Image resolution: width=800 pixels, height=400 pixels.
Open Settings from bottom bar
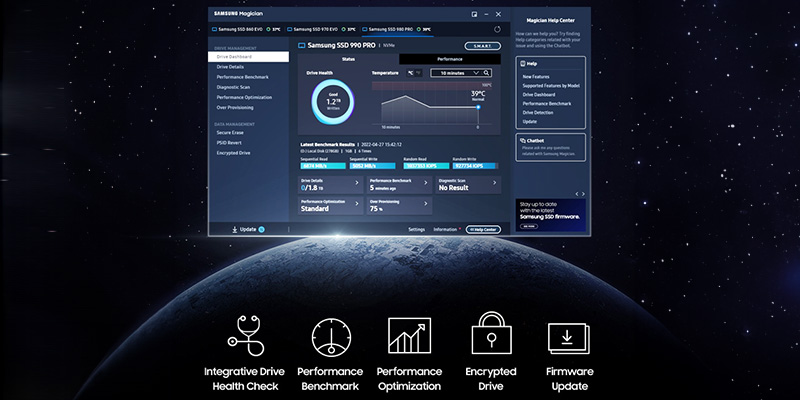tap(416, 230)
